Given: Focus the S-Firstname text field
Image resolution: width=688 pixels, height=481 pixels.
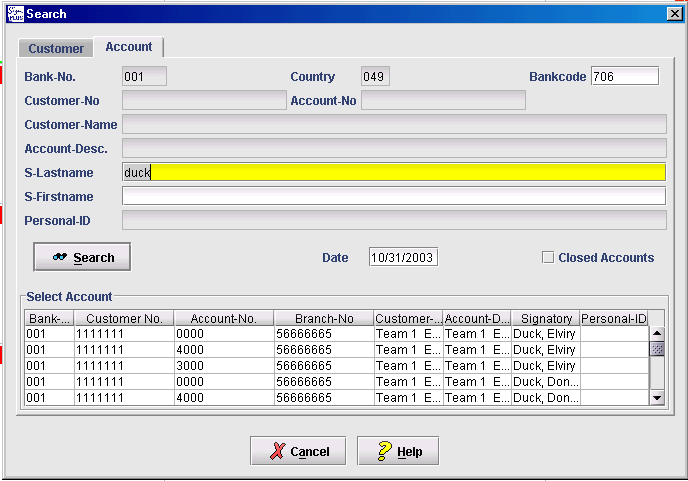Looking at the screenshot, I should pos(393,196).
